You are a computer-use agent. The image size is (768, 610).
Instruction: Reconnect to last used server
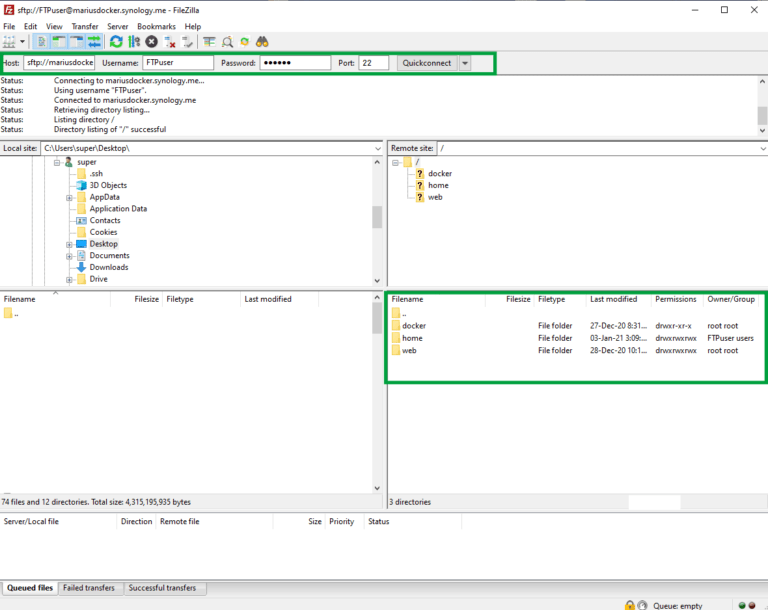point(187,42)
